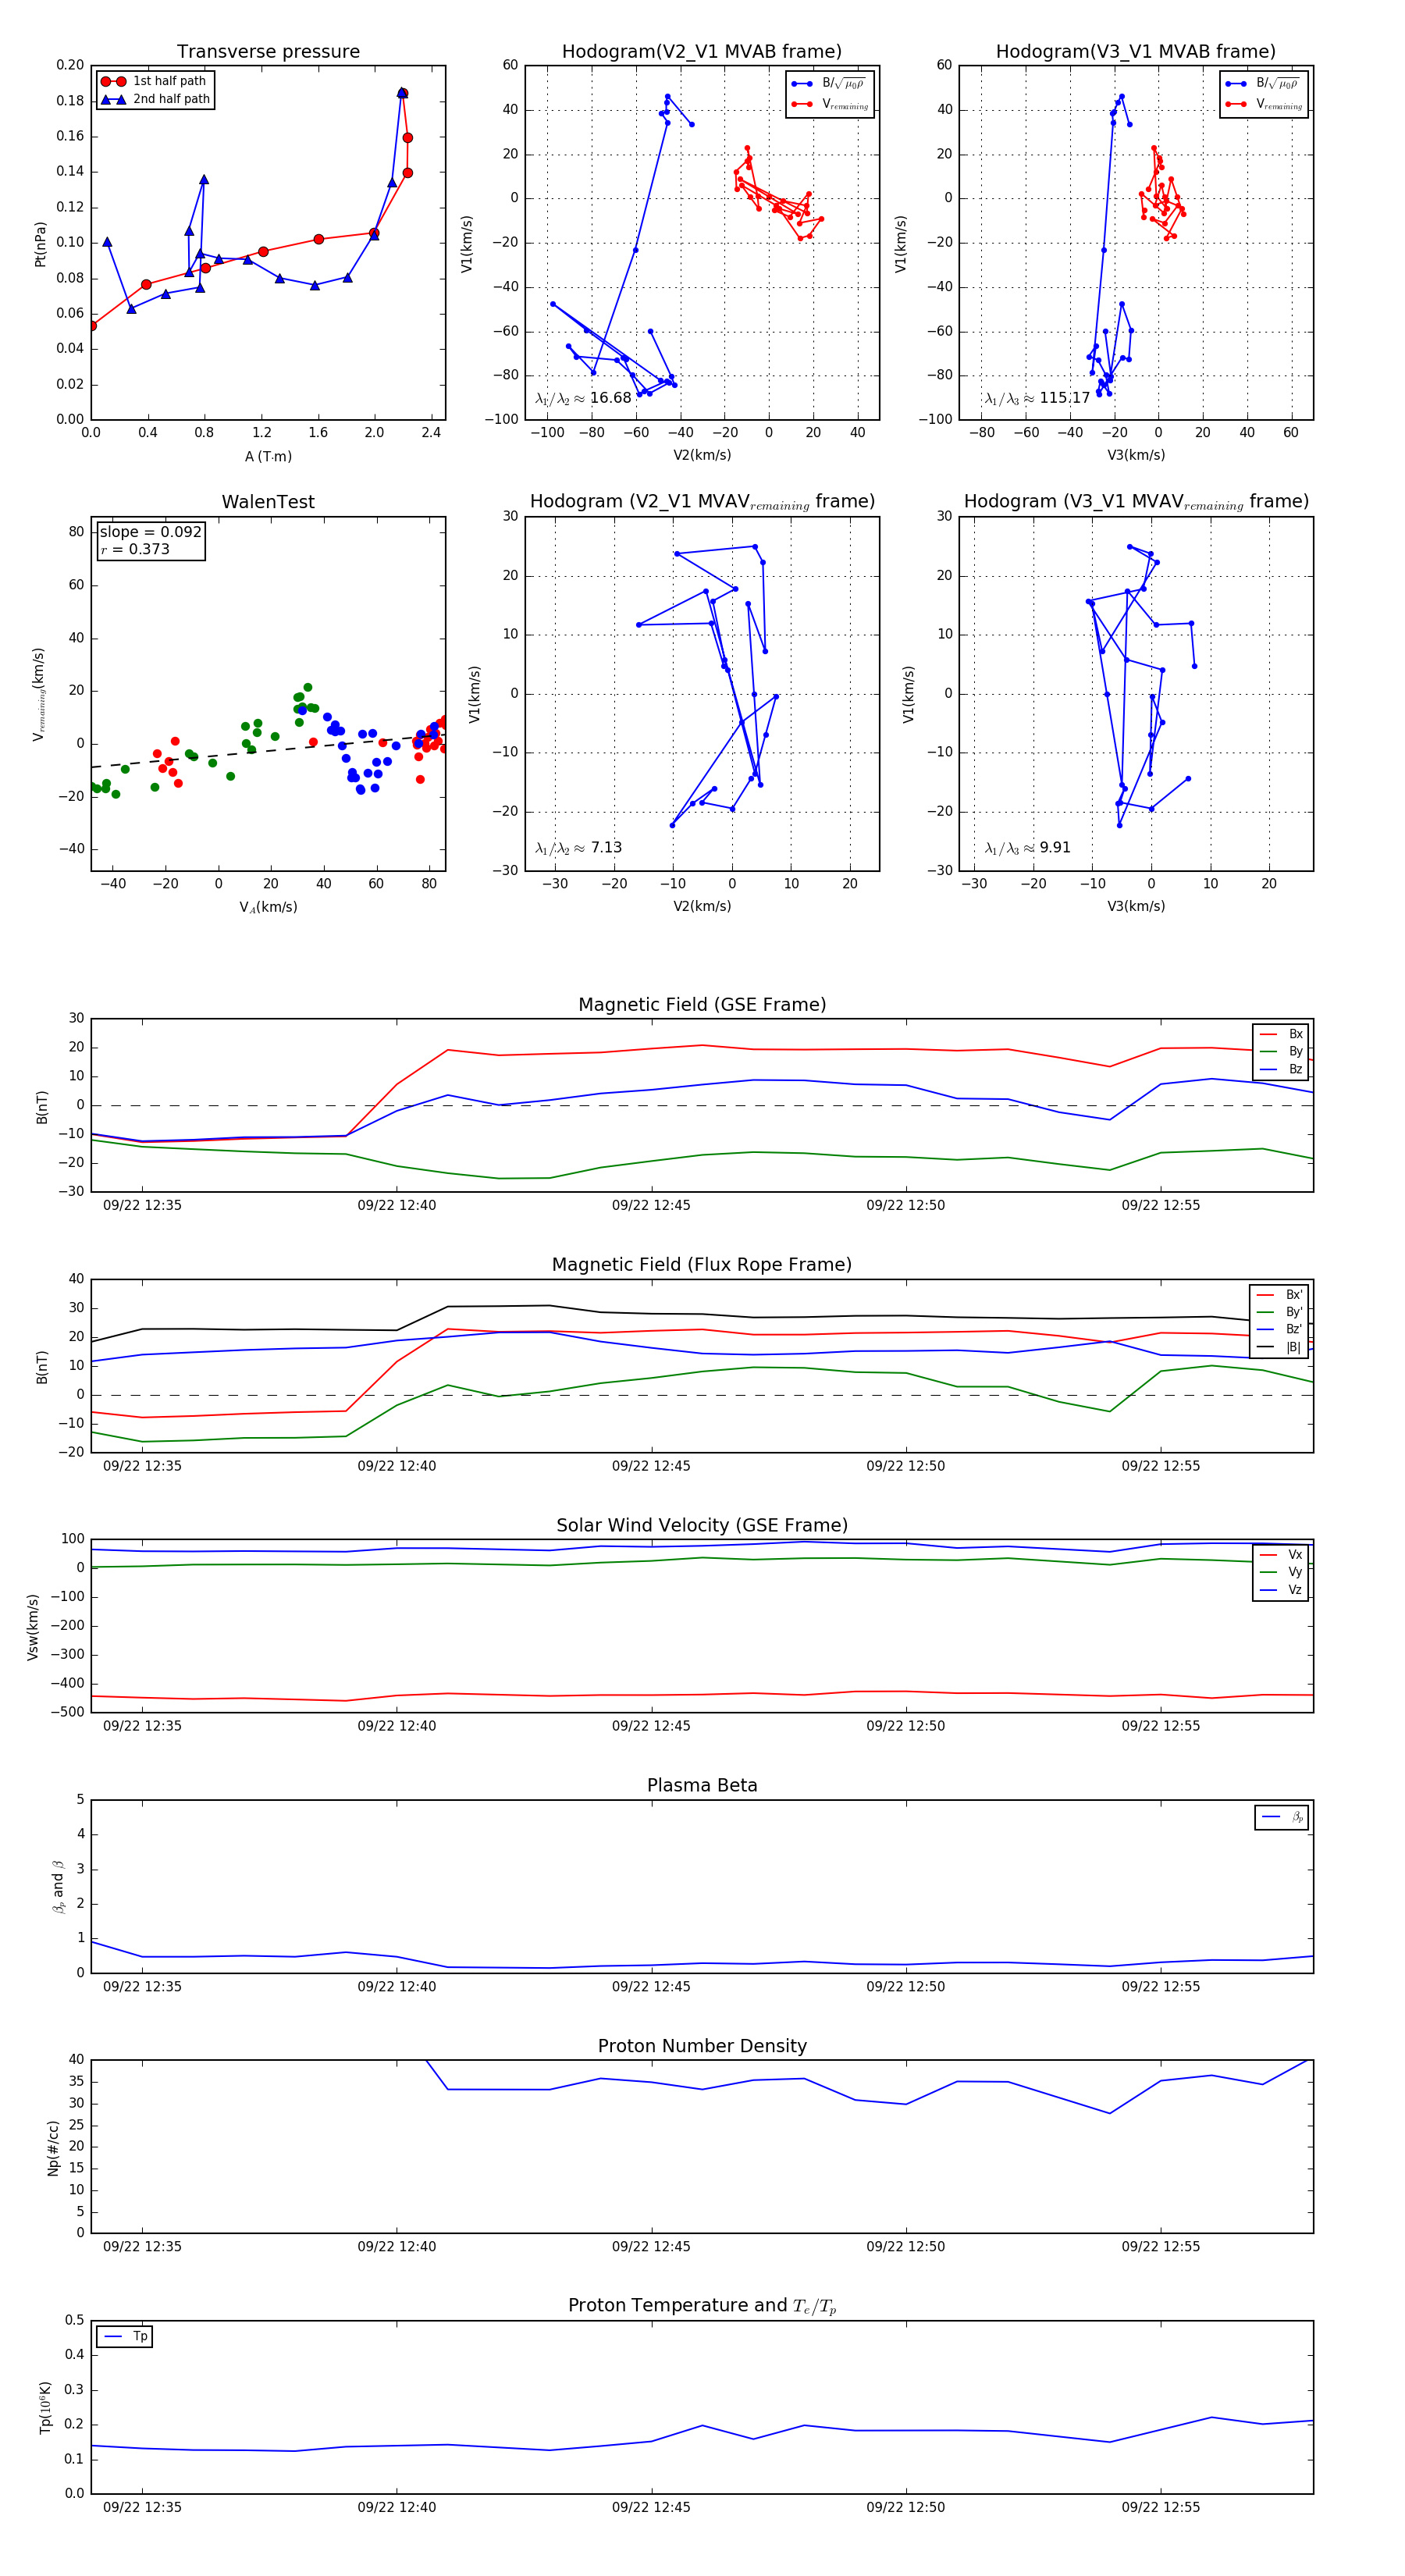This screenshot has width=1405, height=2576.
Task: Click the Vx legend entry
Action: [1281, 1554]
